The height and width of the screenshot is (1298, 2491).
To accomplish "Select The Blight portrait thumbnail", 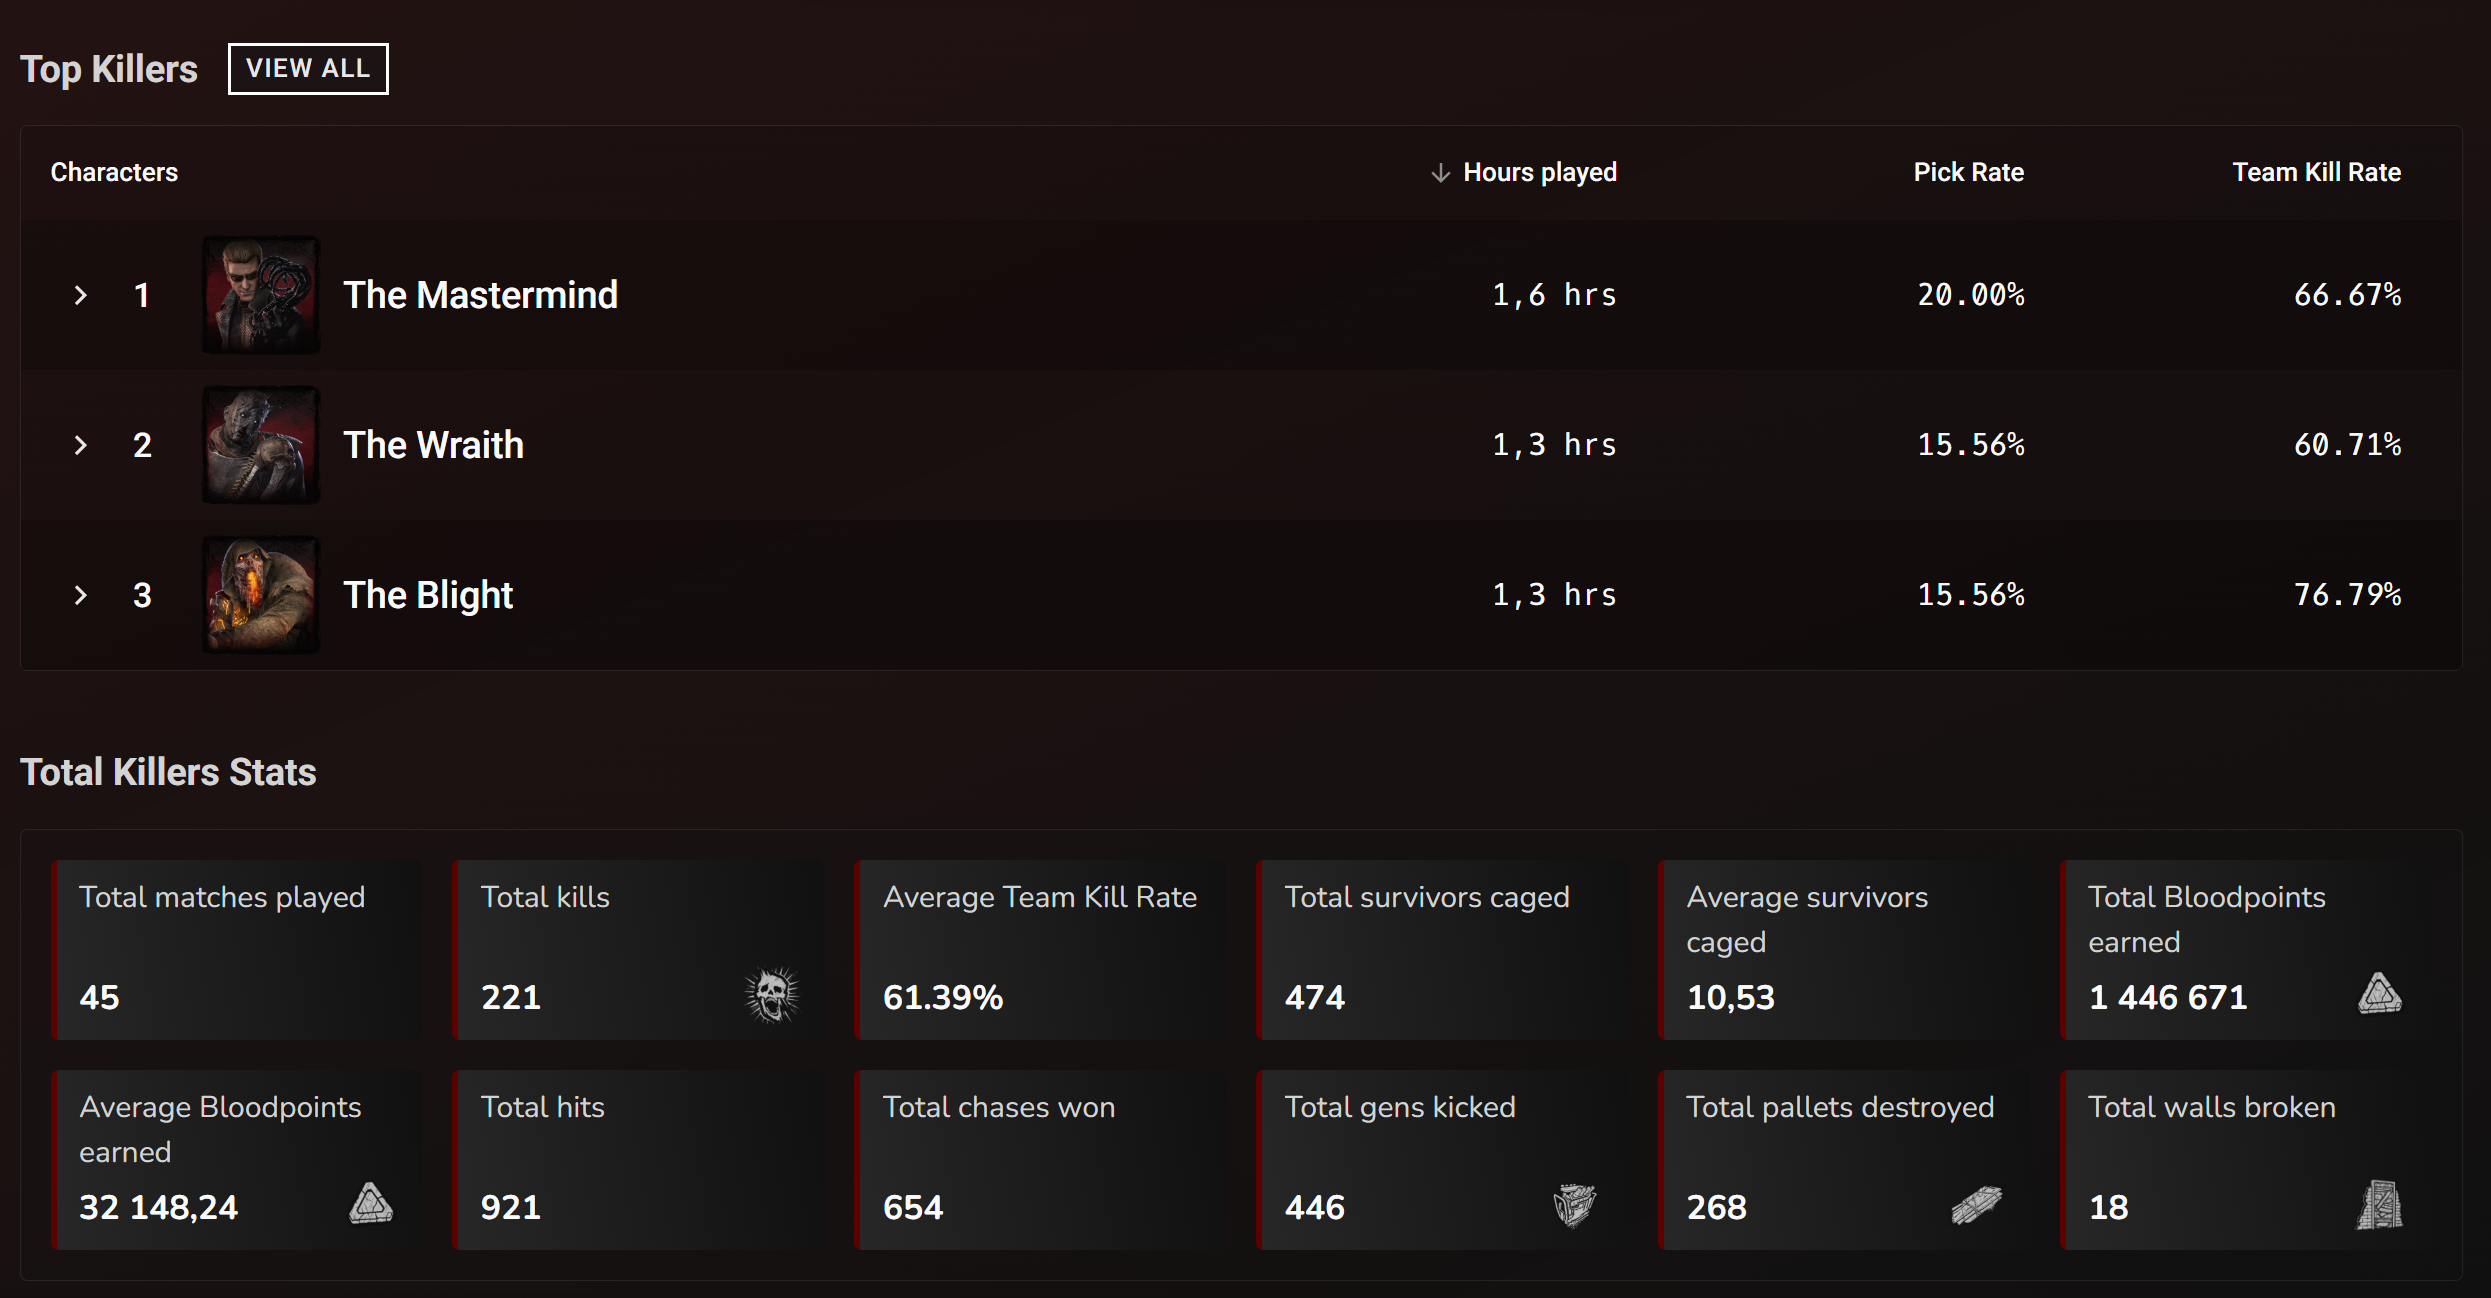I will pos(260,595).
